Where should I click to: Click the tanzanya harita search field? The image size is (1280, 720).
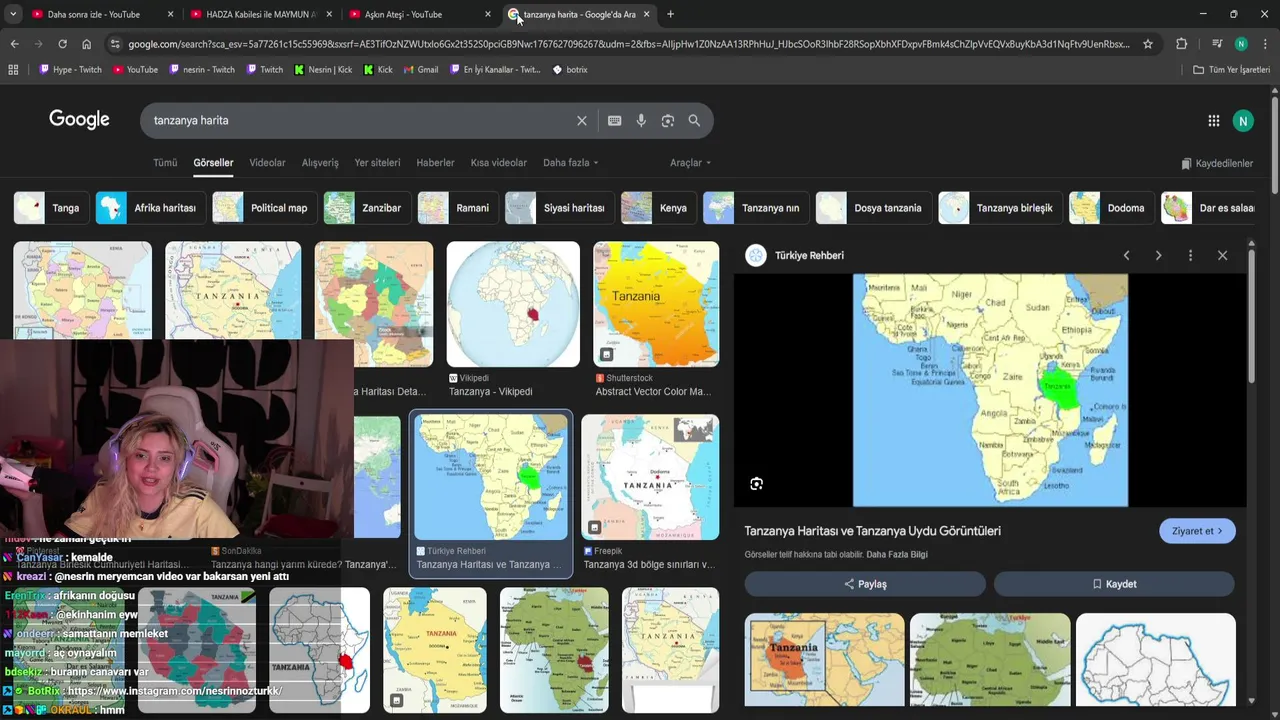360,120
